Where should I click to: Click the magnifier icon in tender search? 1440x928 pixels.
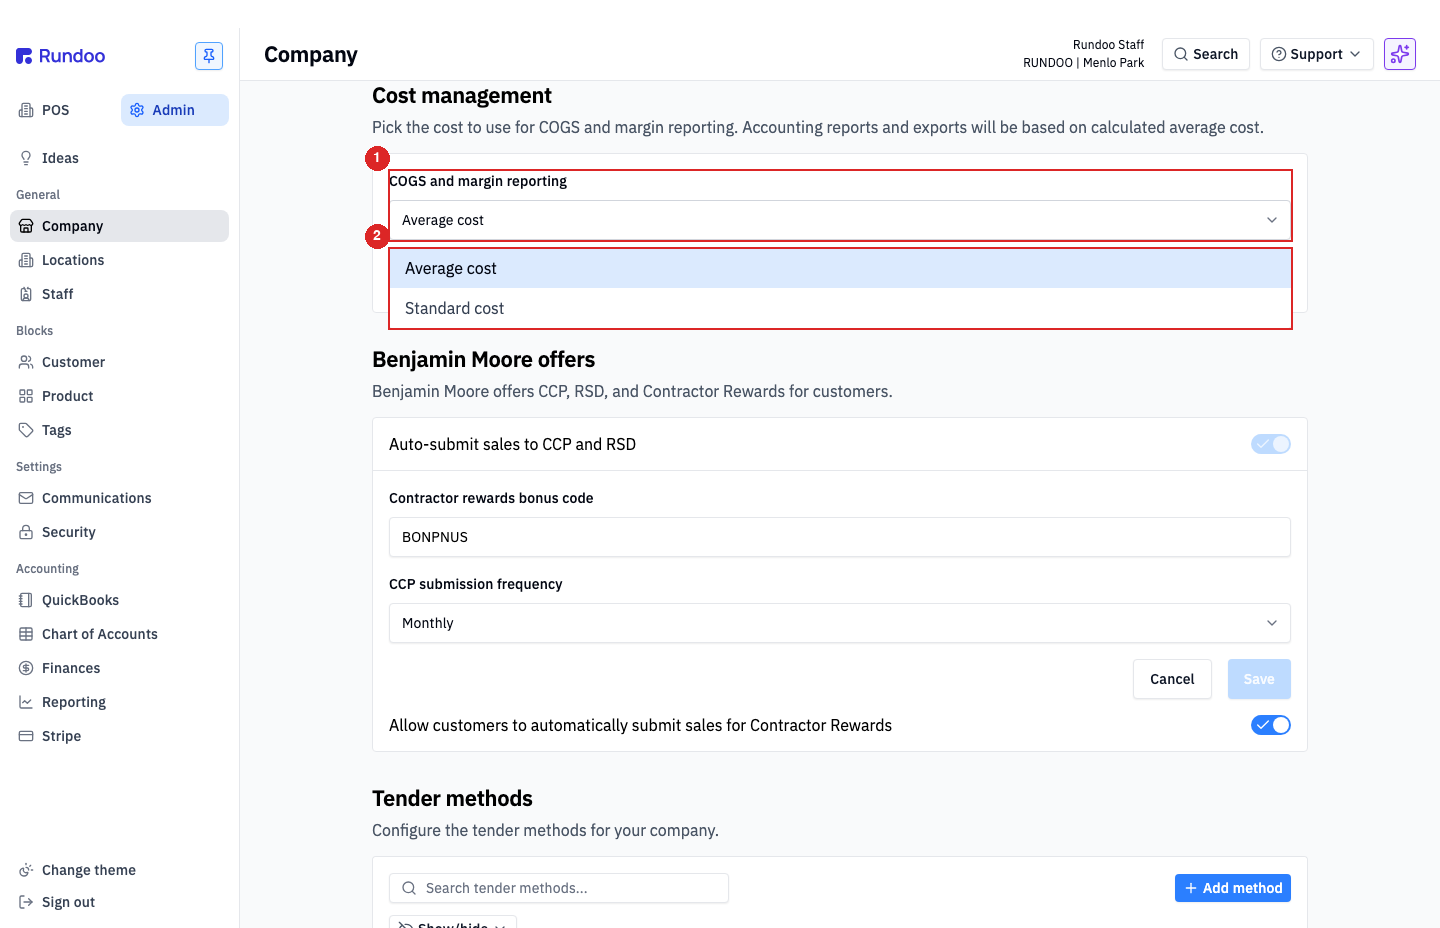409,888
